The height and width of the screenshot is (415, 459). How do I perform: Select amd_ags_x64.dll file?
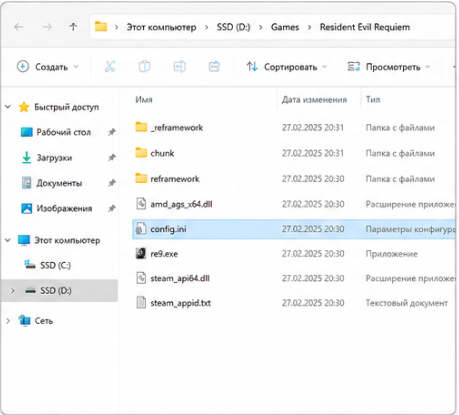181,204
